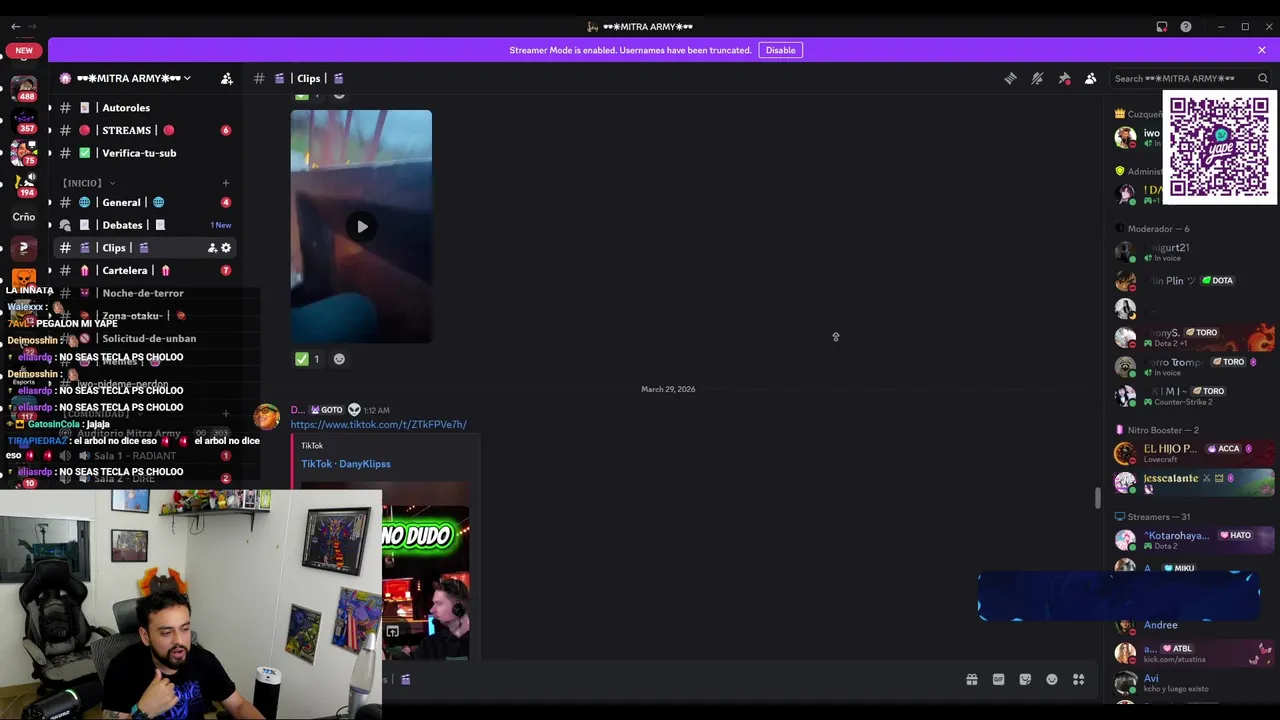Open TikTok · DanyKlipss embed title
This screenshot has height=720, width=1280.
click(x=346, y=464)
